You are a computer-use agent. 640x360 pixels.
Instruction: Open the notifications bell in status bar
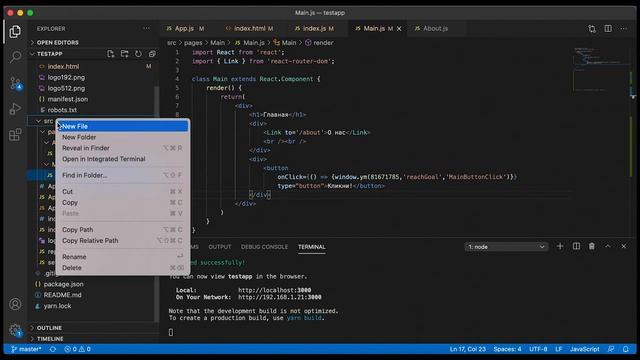pyautogui.click(x=626, y=349)
